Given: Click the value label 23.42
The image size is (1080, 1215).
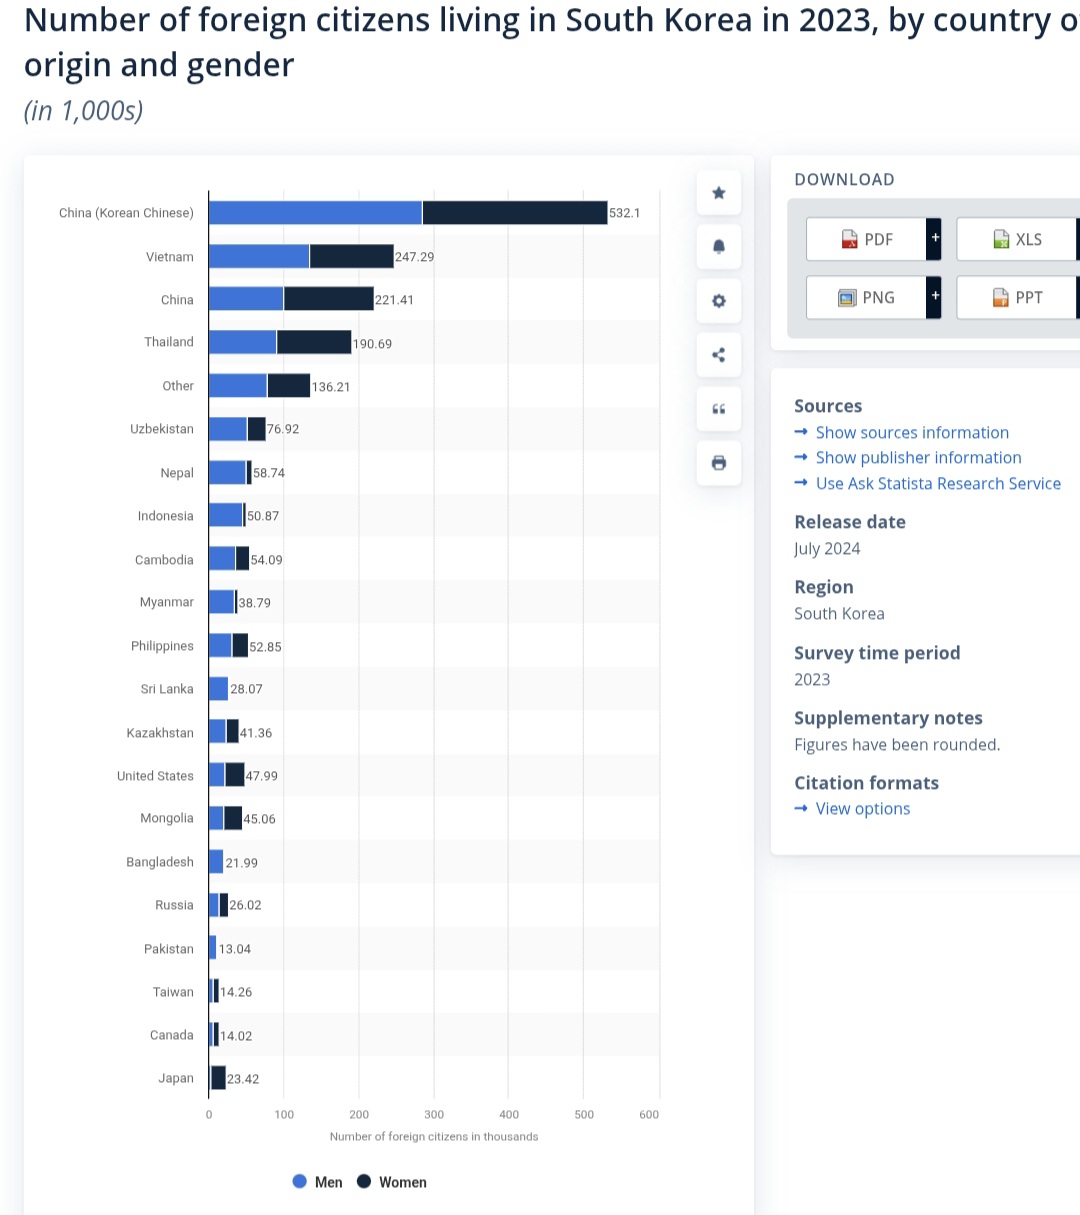Looking at the screenshot, I should [x=243, y=1079].
